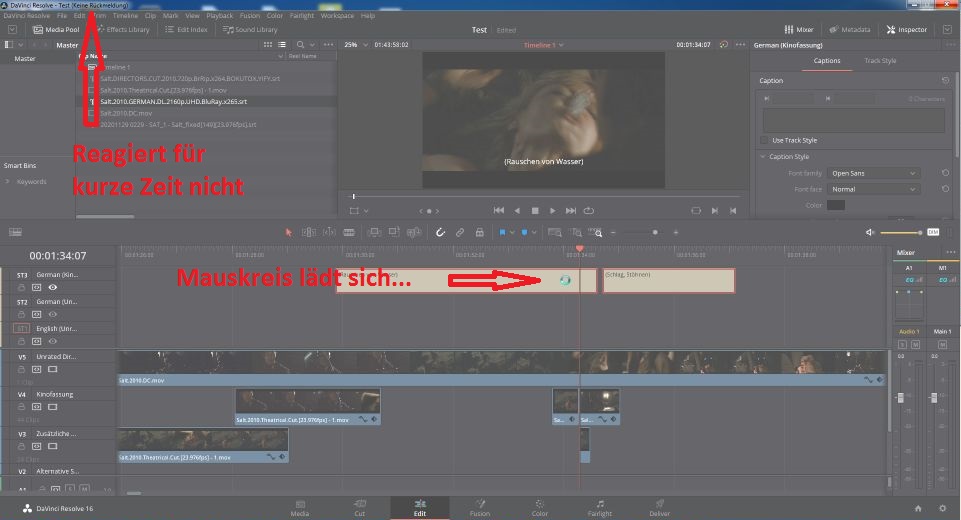This screenshot has height=520, width=961.
Task: Click the caption Color swatch
Action: [835, 205]
